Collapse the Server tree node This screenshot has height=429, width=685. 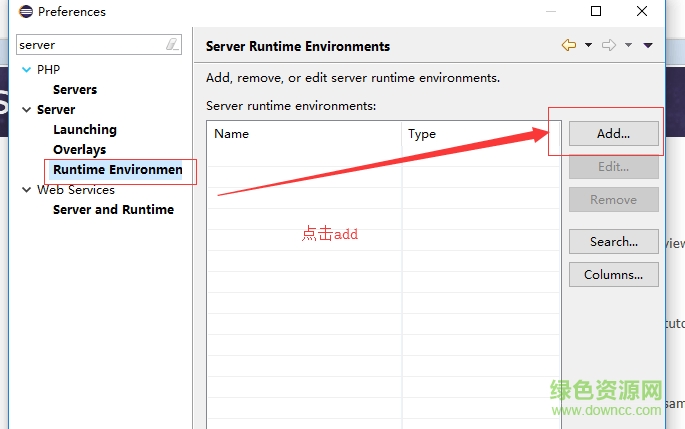tap(27, 110)
